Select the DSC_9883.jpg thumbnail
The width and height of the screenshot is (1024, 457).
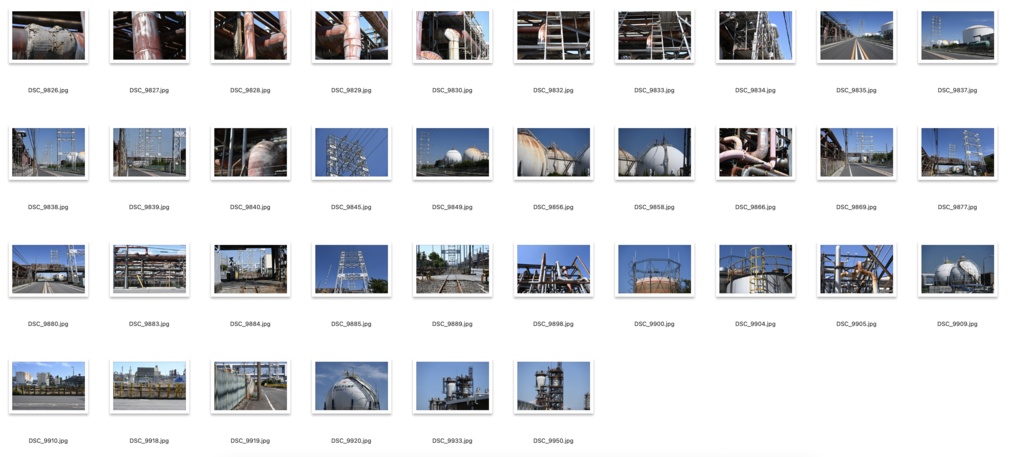click(x=150, y=270)
